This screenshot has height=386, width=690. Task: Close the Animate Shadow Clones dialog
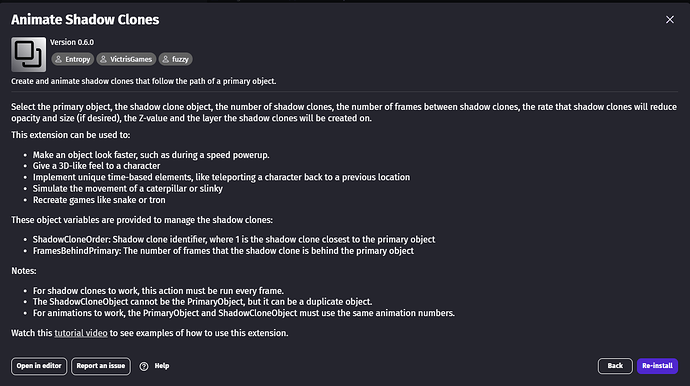(669, 20)
